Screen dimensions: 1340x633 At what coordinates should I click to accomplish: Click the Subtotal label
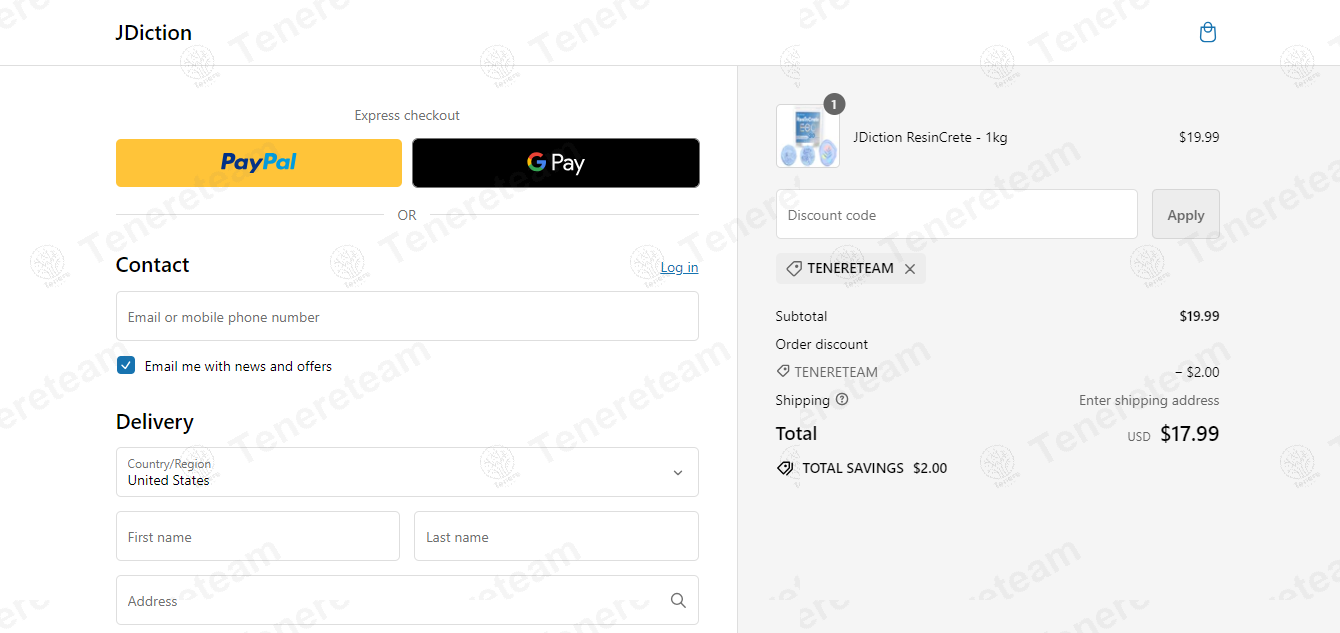point(802,316)
